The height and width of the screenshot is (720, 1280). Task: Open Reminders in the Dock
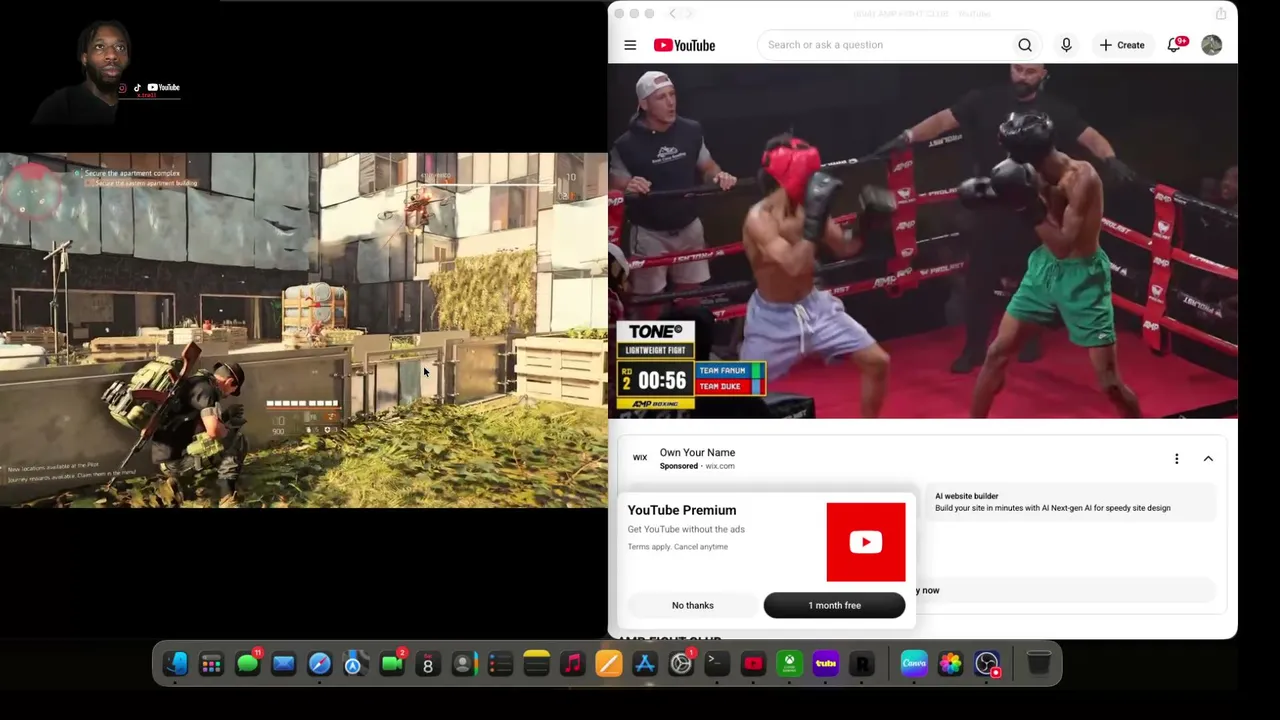500,663
